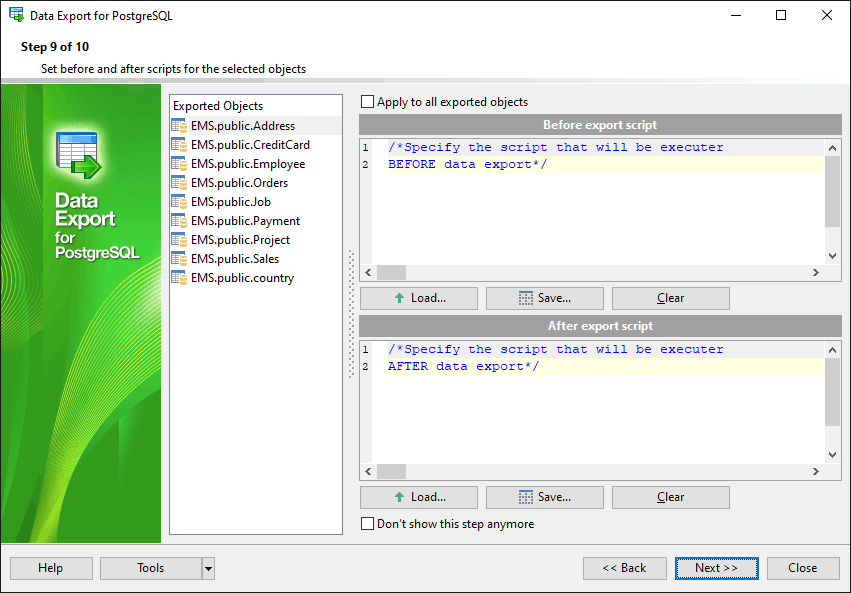Screen dimensions: 851x593
Task: Click the table icon beside EMS.public.Employee
Action: [x=179, y=164]
